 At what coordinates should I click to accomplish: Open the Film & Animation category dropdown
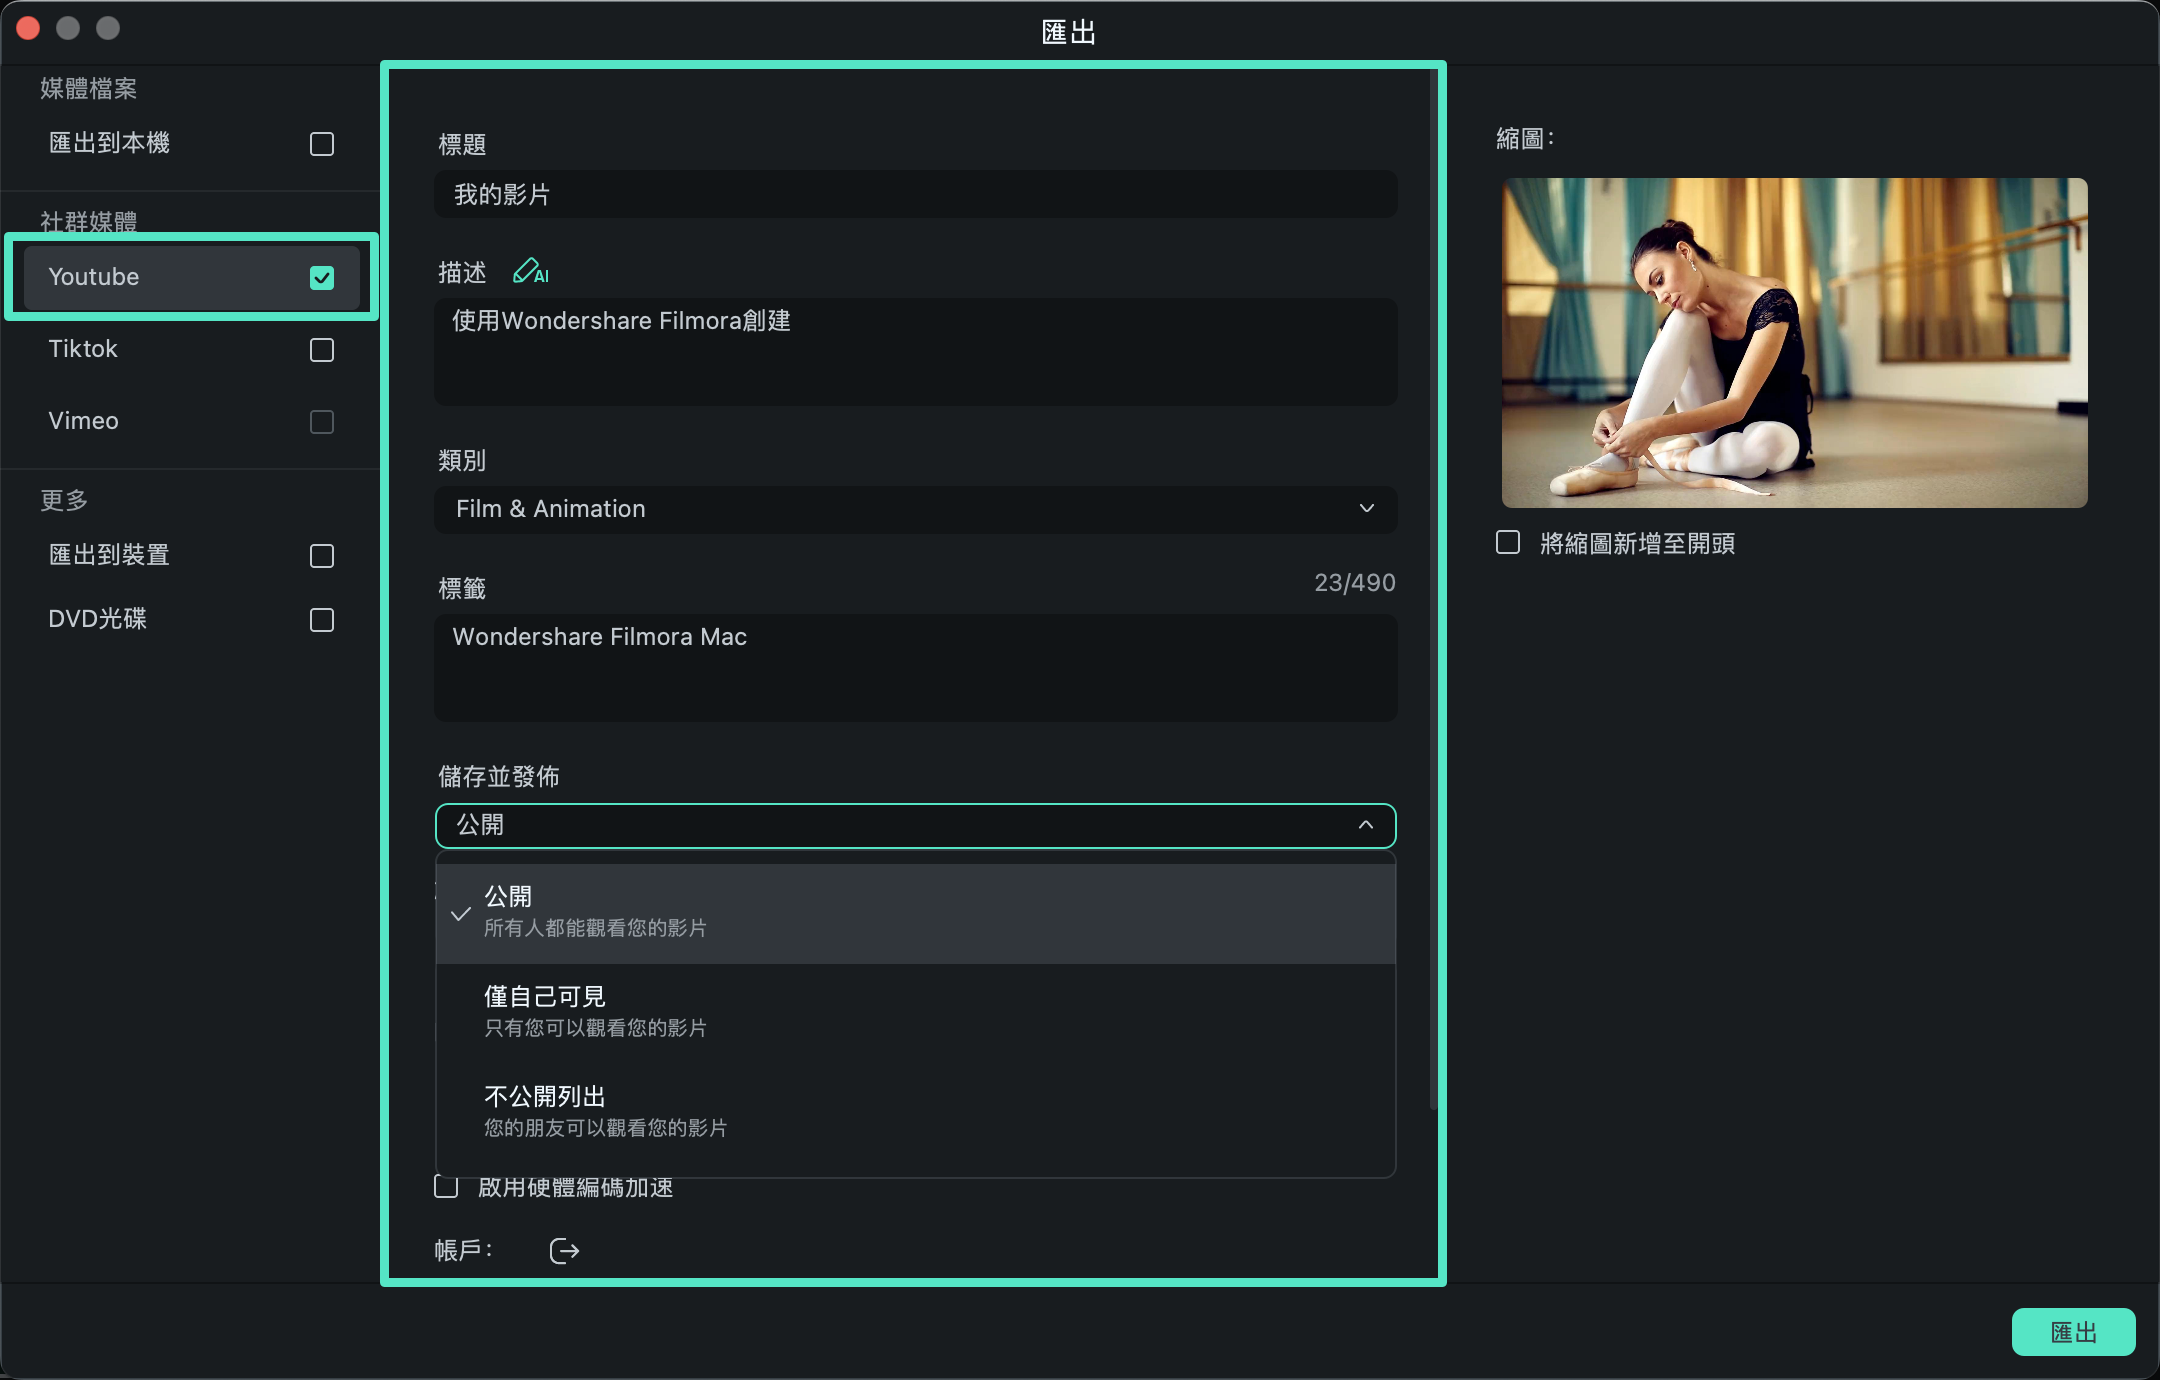coord(916,509)
